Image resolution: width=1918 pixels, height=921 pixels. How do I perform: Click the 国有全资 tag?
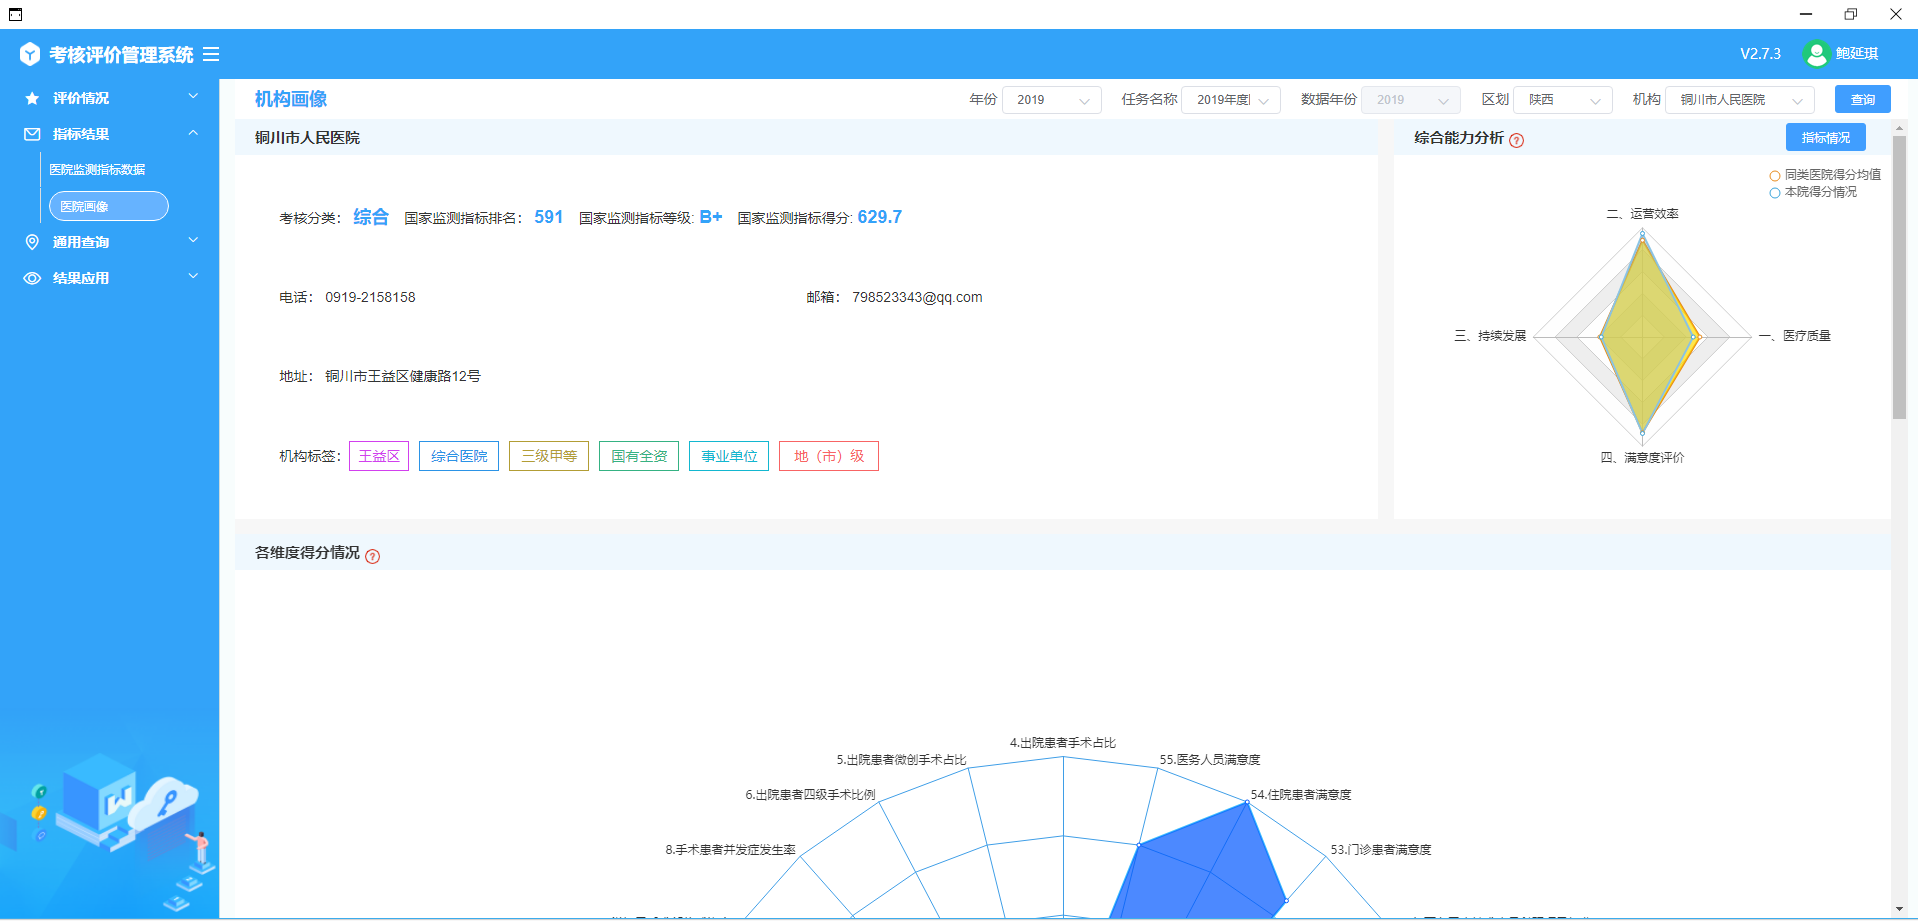[x=639, y=456]
